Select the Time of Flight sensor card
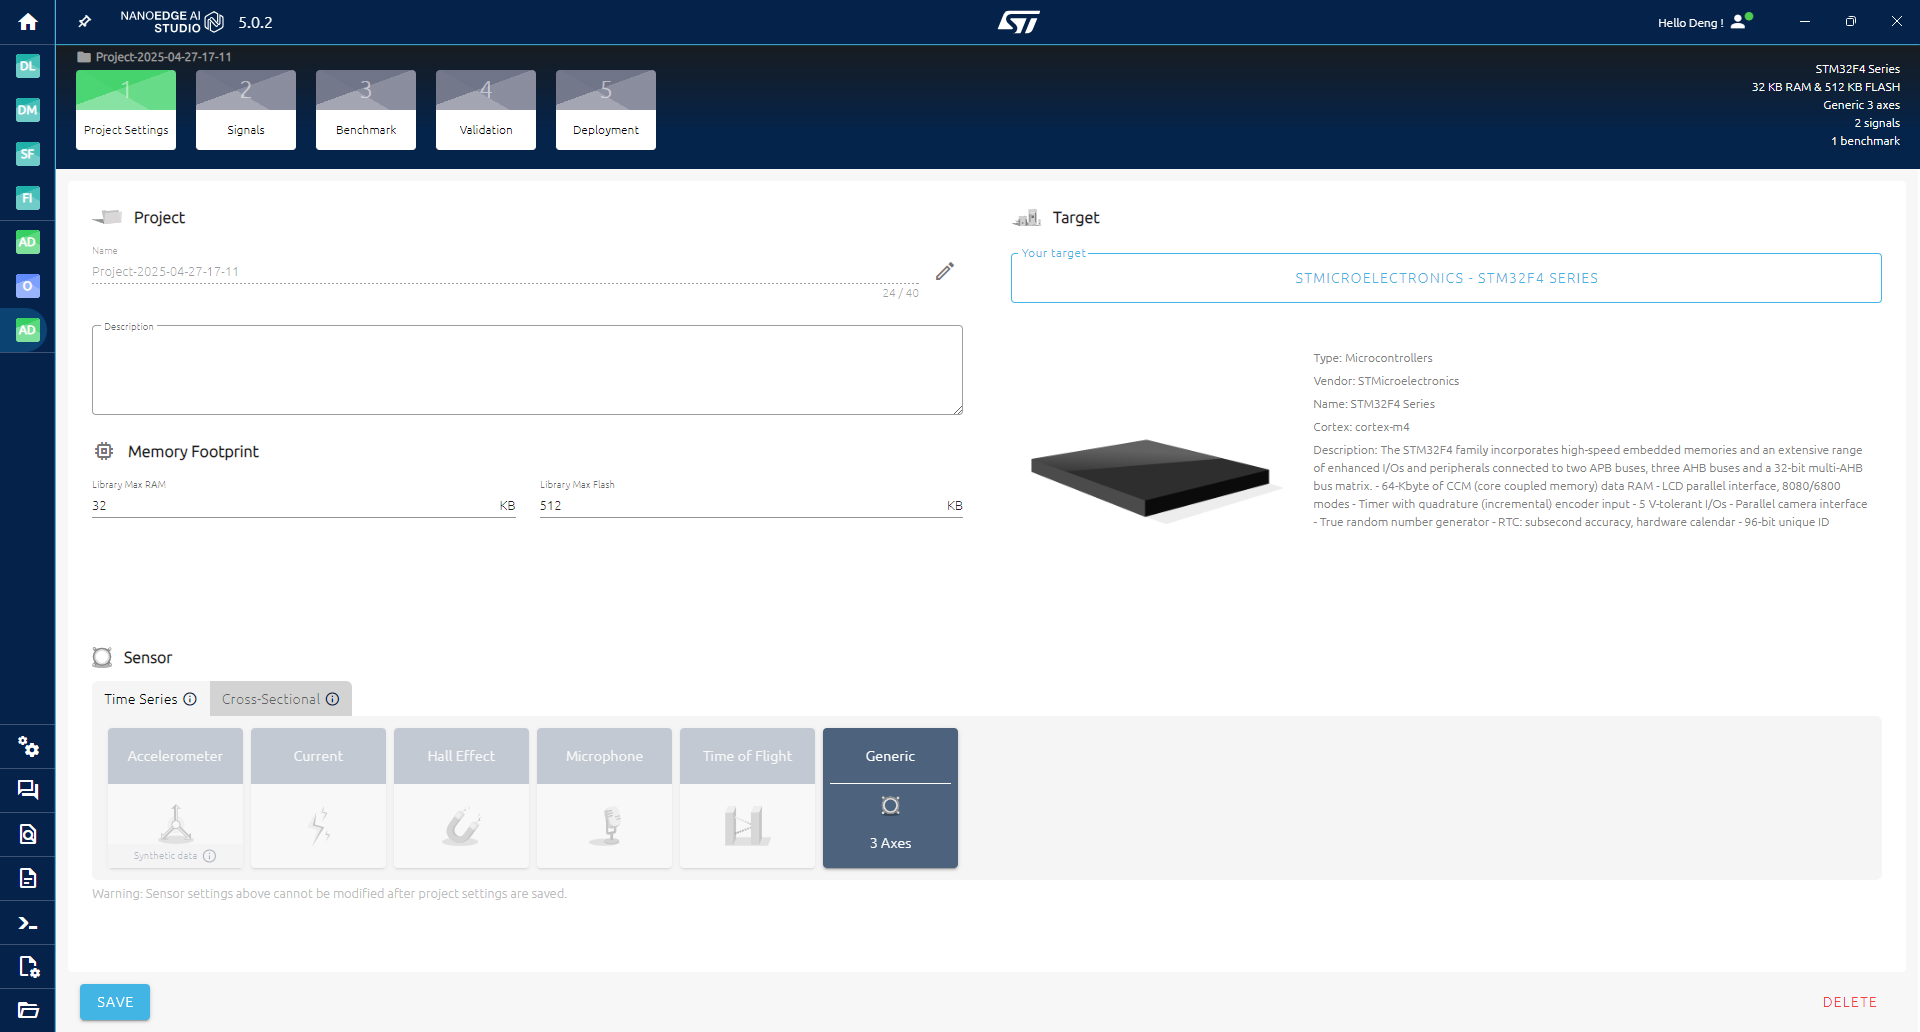Viewport: 1920px width, 1032px height. tap(747, 798)
